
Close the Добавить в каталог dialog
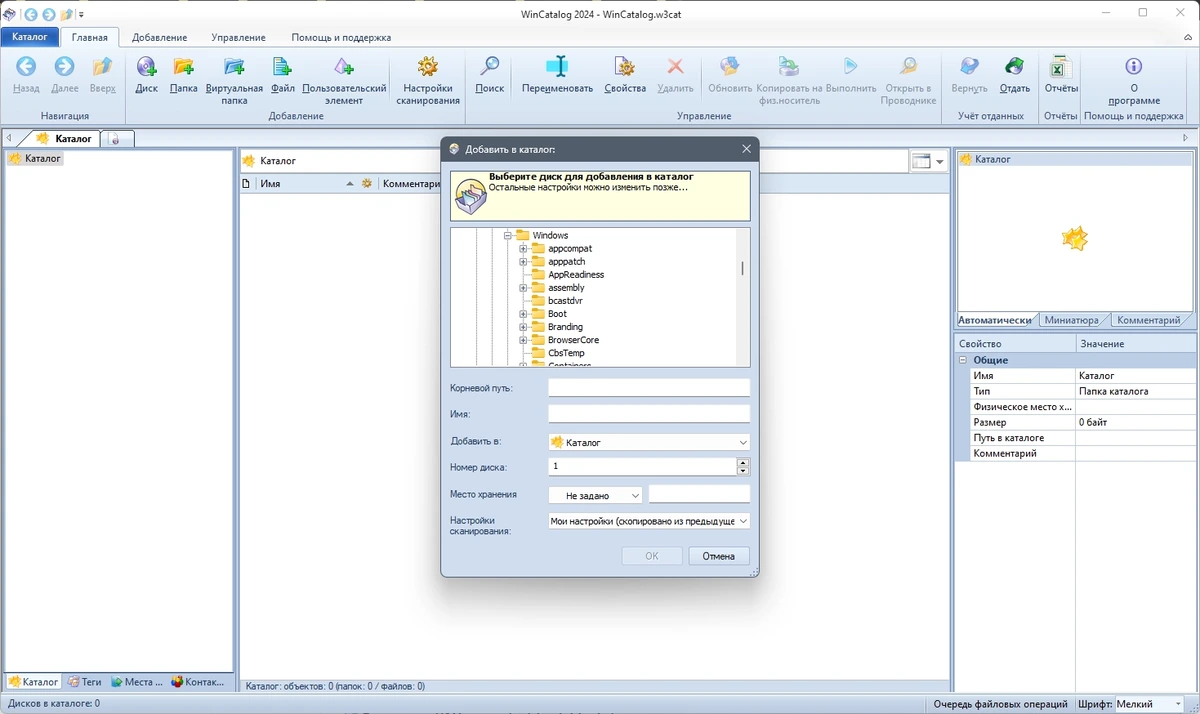point(746,149)
